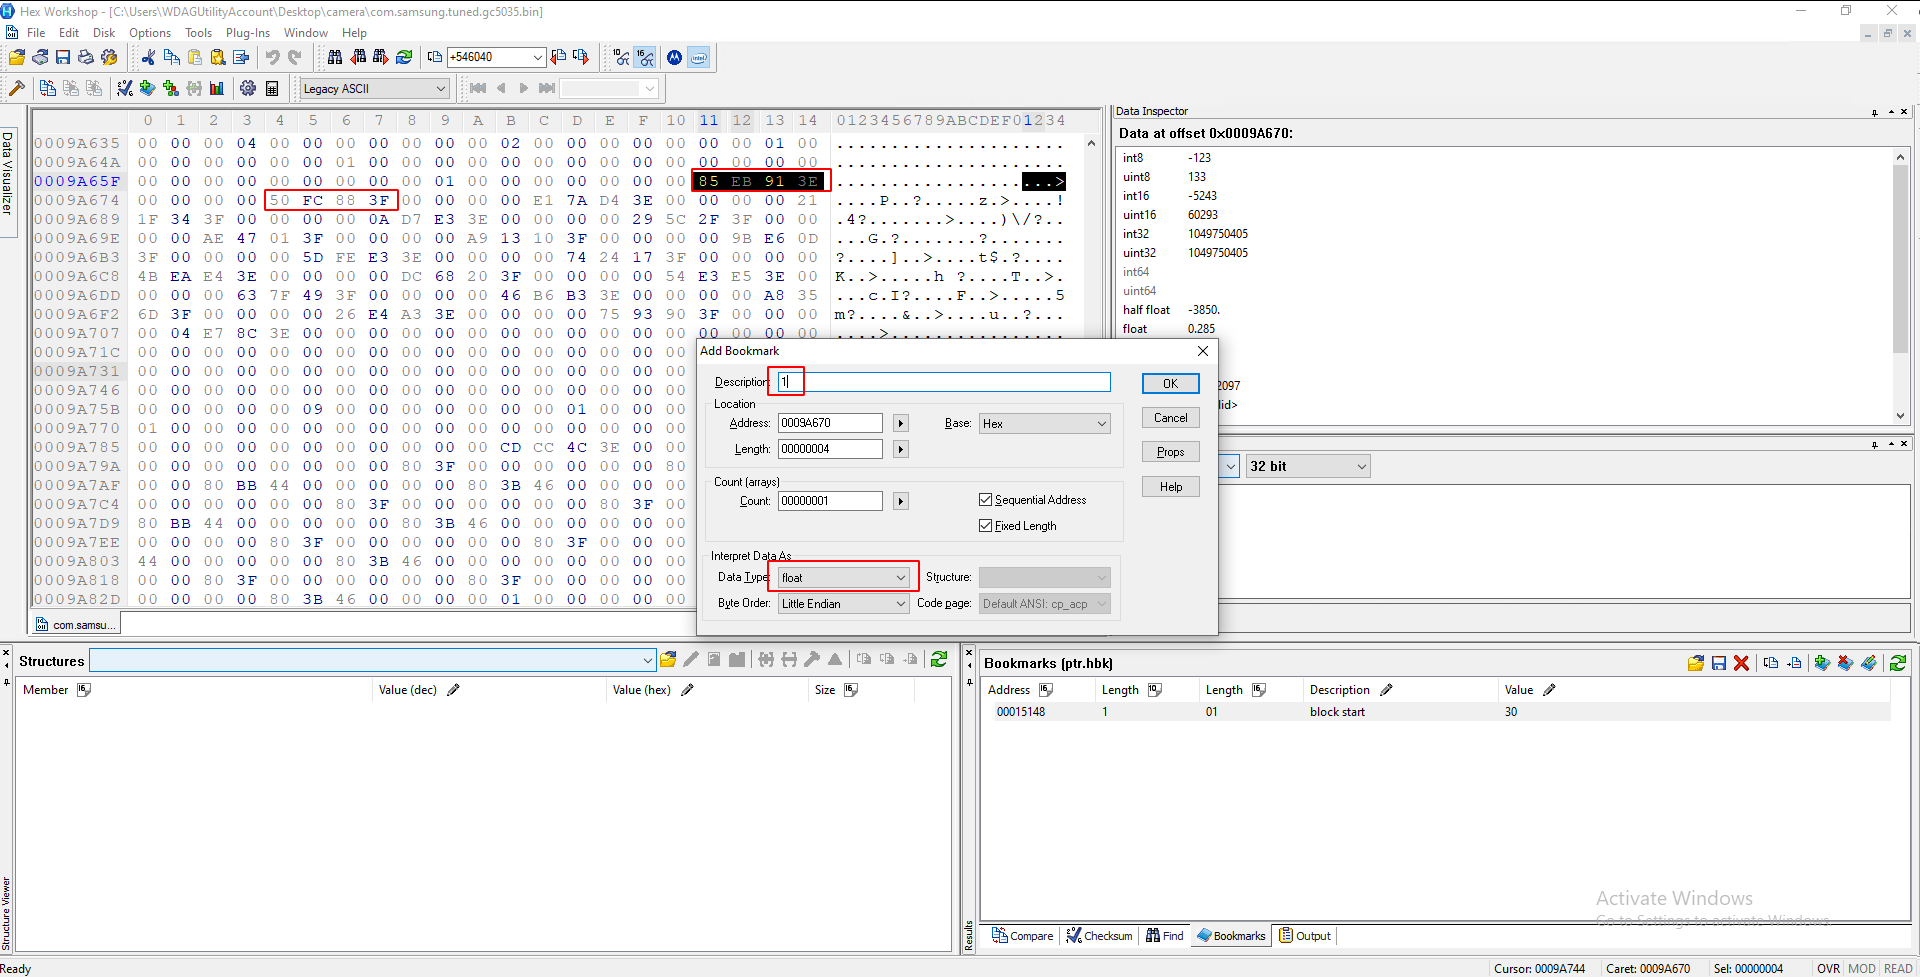The height and width of the screenshot is (977, 1920).
Task: Toggle Fixed Length checkbox
Action: 985,526
